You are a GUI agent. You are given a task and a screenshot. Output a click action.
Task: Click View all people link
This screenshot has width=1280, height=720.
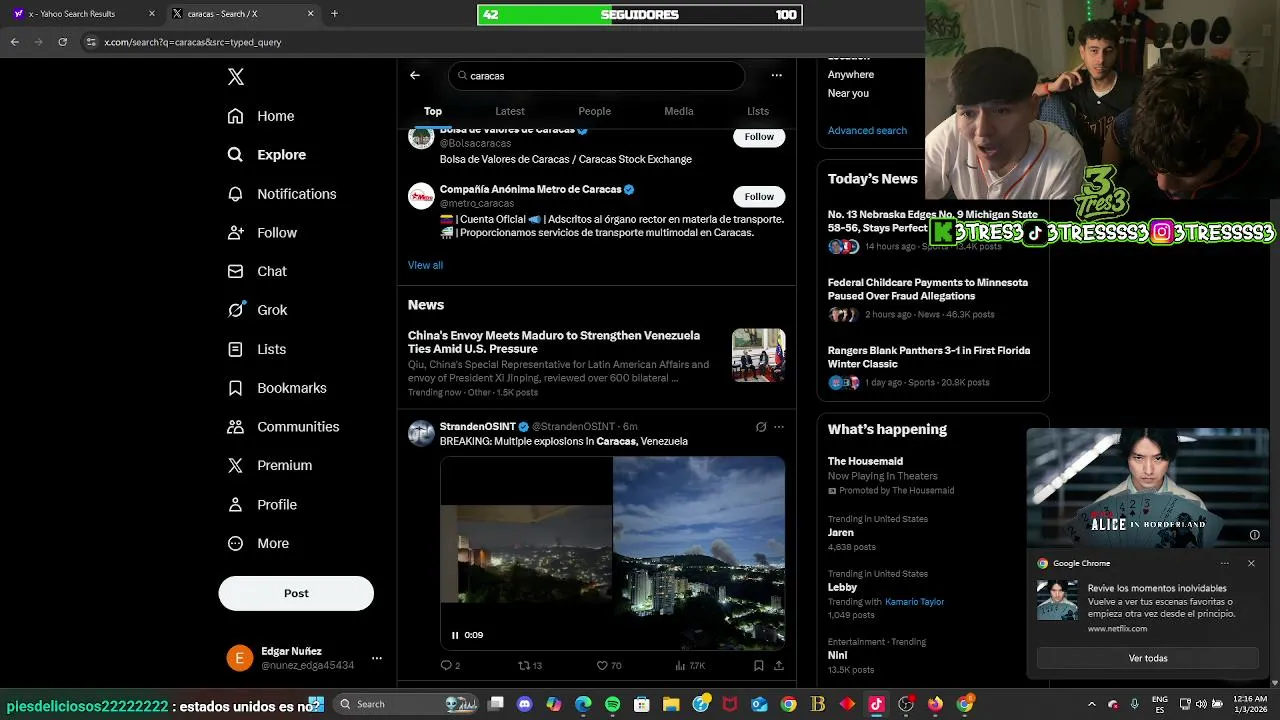(x=425, y=265)
